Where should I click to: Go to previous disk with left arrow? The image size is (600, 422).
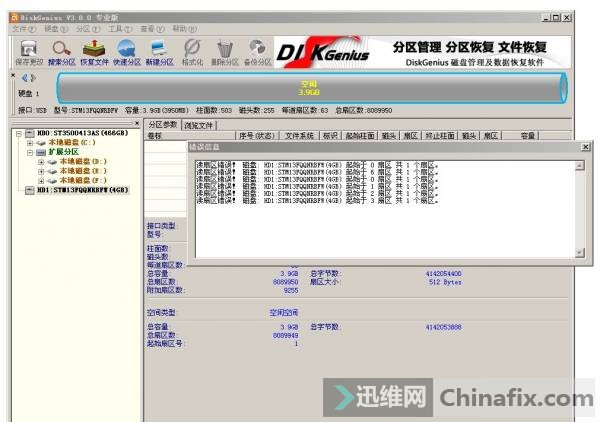24,78
